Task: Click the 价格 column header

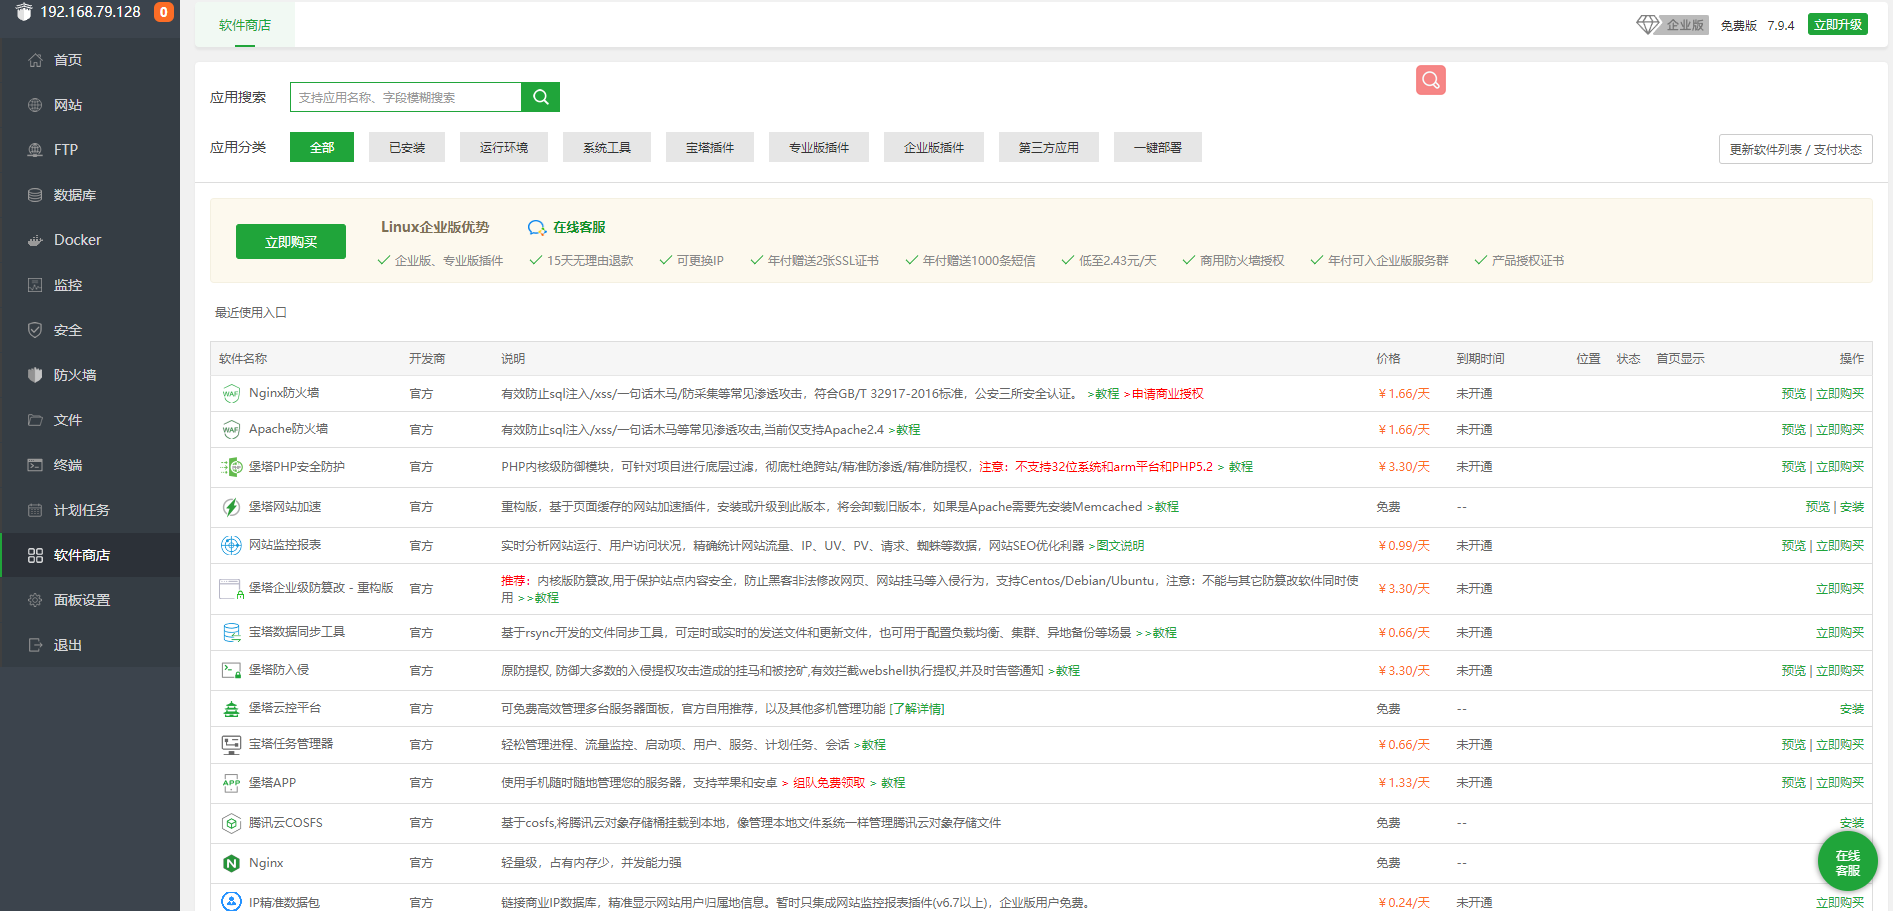Action: tap(1388, 359)
